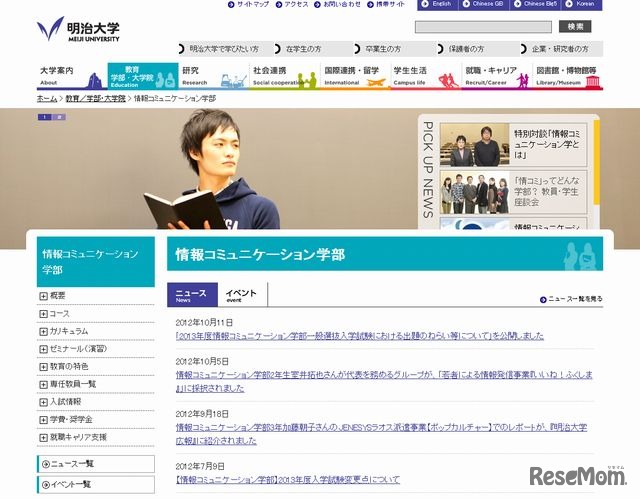640x499 pixels.
Task: Open the お問い合わせ link
Action: point(338,4)
